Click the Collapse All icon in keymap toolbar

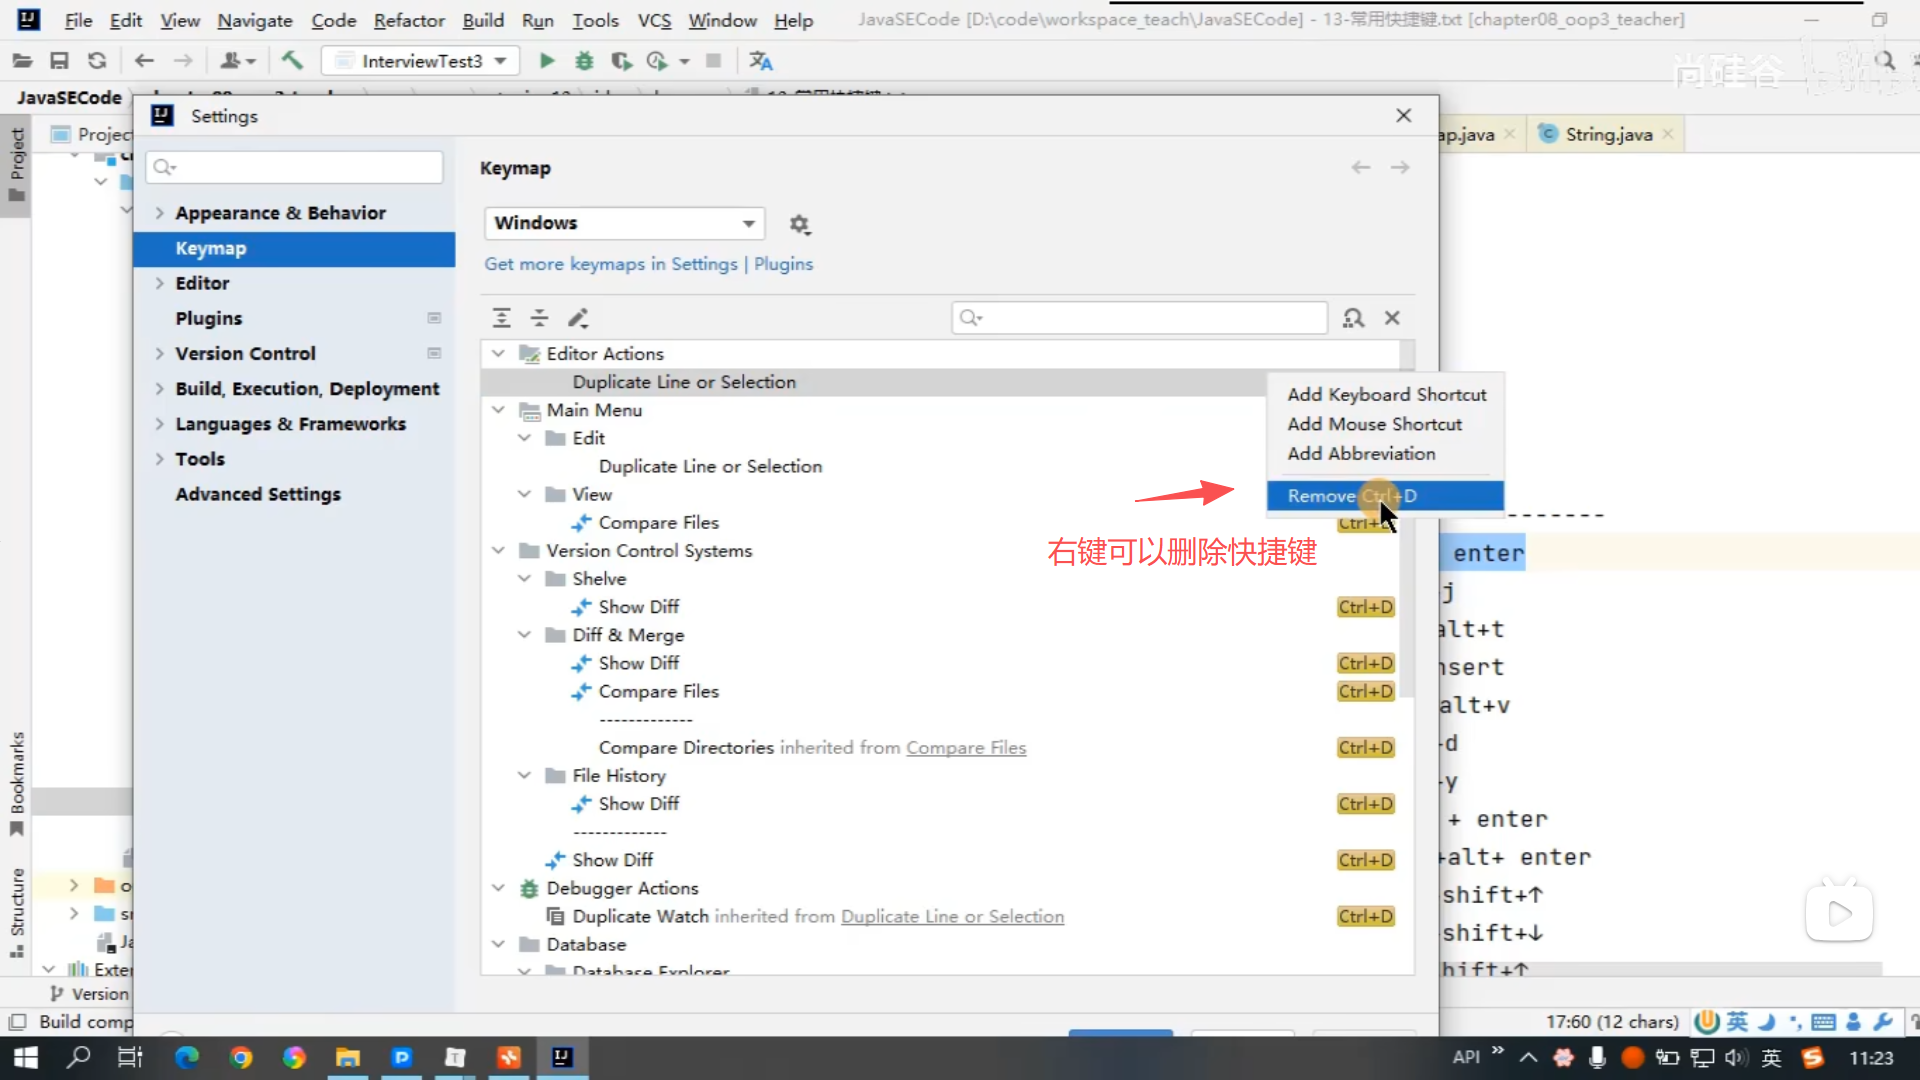(x=539, y=318)
